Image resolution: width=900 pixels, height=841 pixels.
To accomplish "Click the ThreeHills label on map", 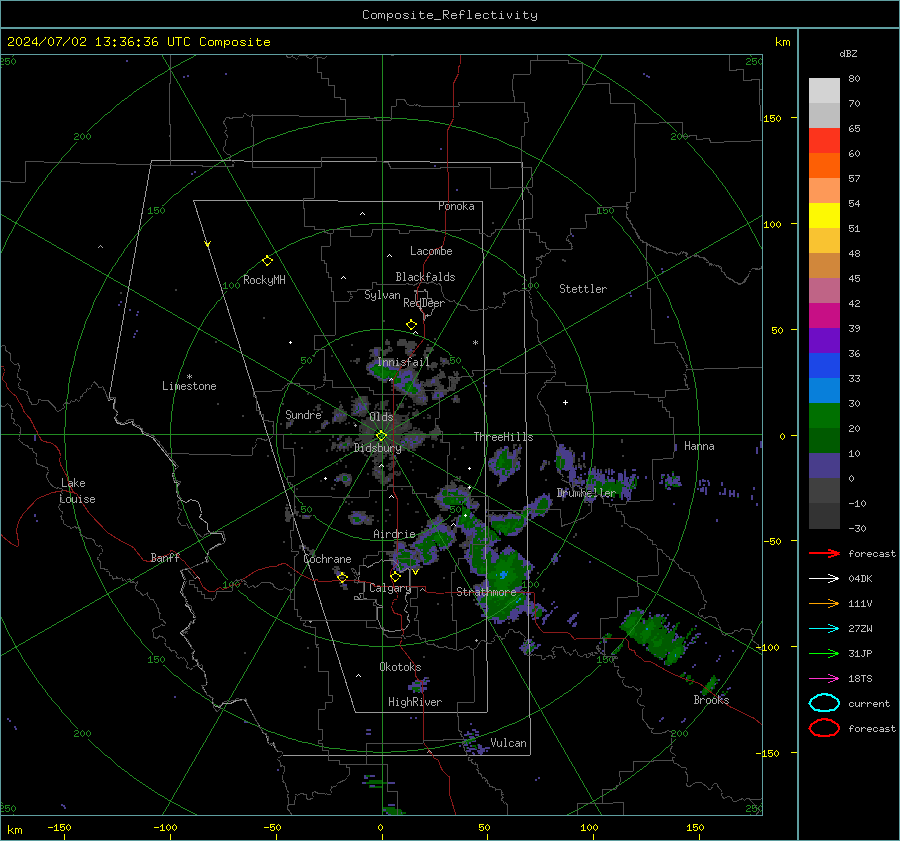I will (503, 437).
